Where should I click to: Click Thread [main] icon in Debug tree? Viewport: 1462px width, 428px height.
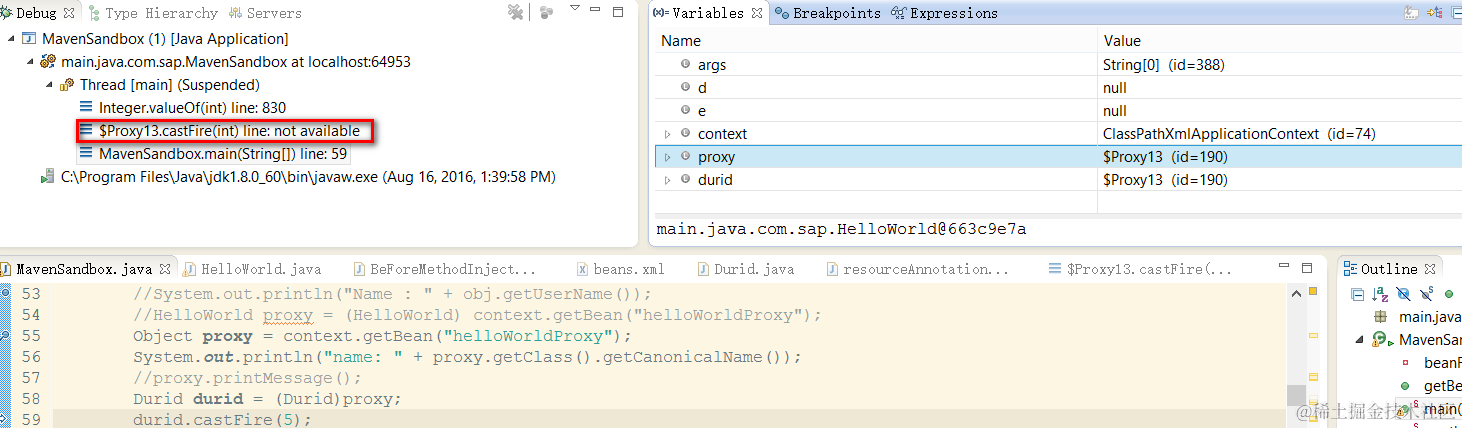pos(67,85)
